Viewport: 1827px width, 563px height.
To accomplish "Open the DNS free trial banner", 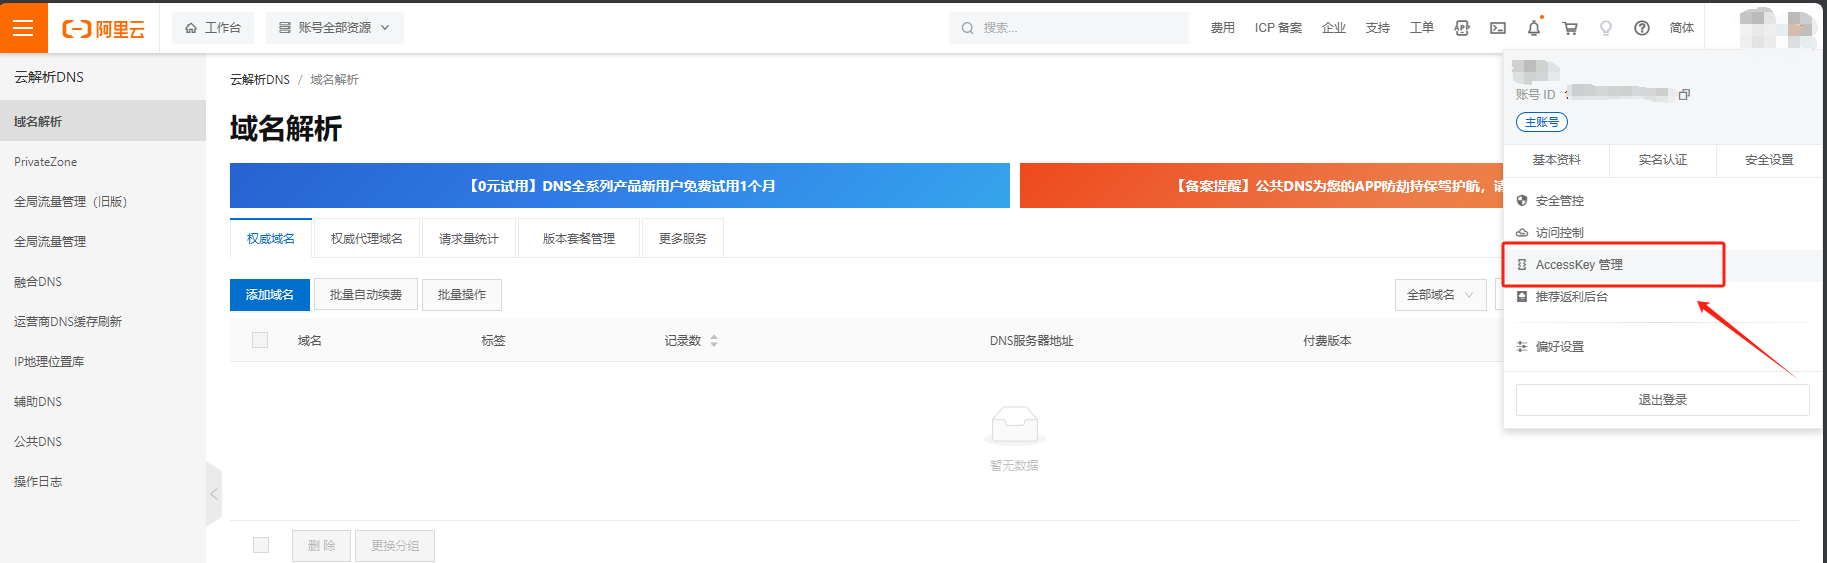I will tap(620, 186).
